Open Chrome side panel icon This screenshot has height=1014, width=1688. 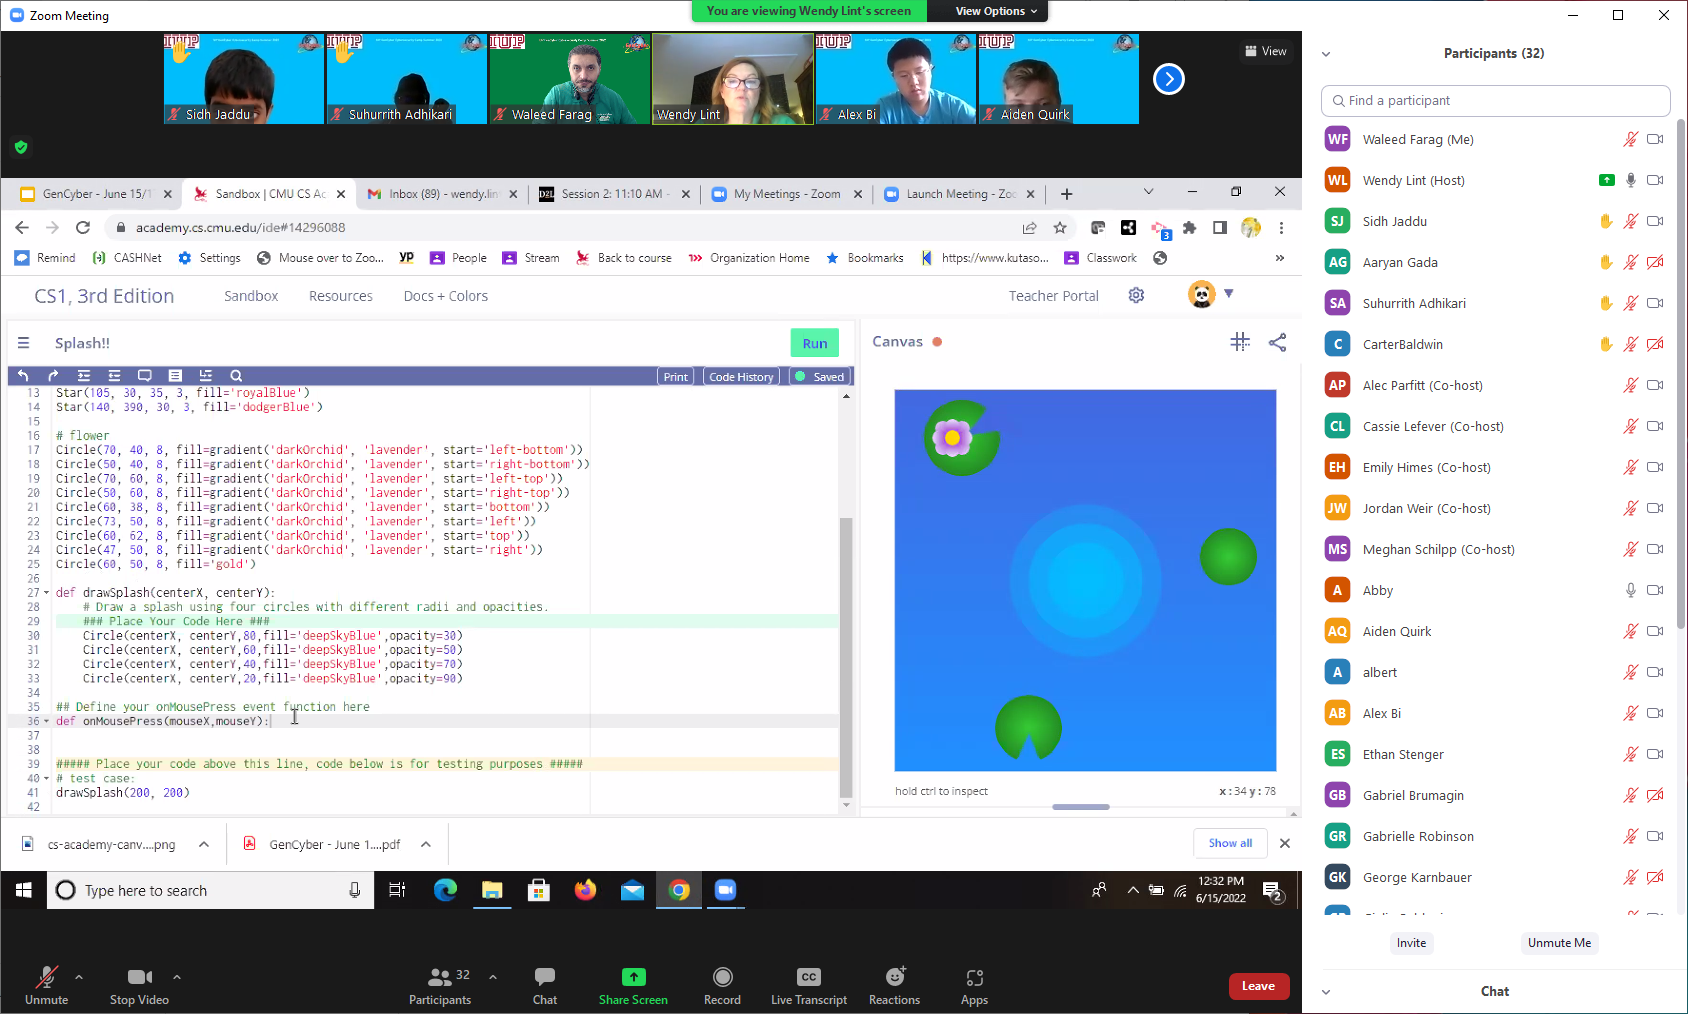[1220, 228]
